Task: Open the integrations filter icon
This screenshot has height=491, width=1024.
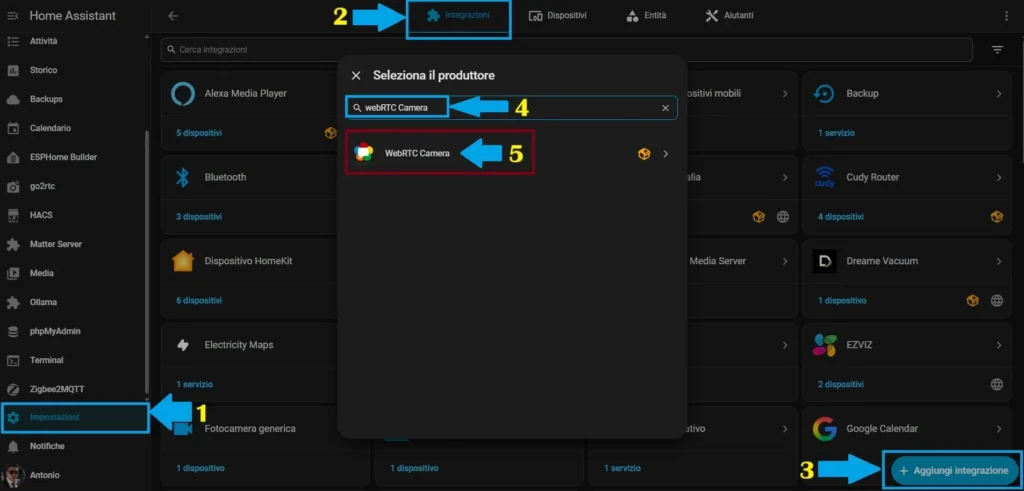Action: pyautogui.click(x=997, y=50)
